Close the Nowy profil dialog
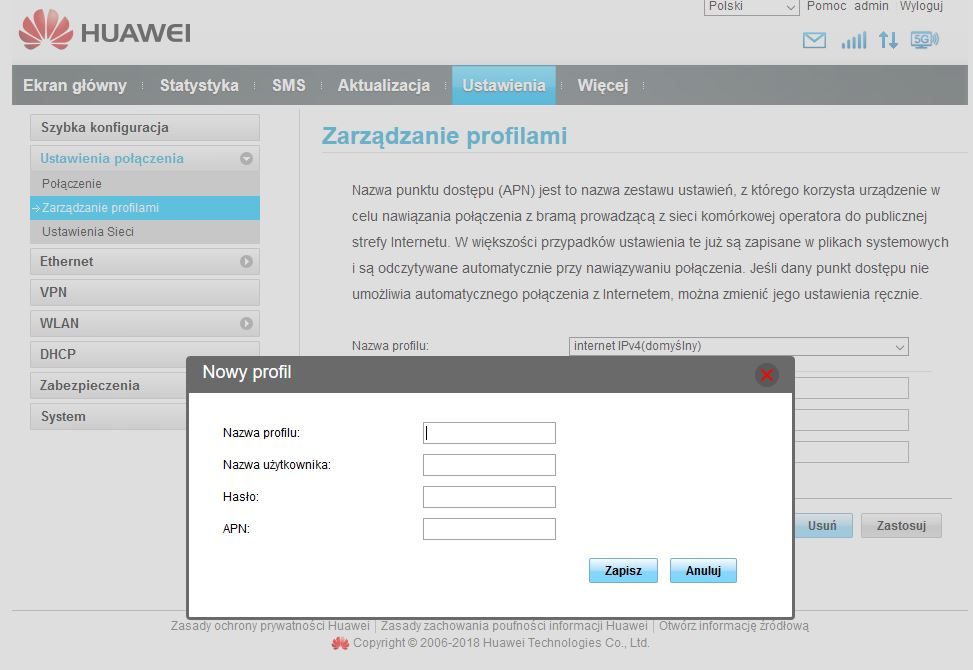This screenshot has height=670, width=973. [766, 375]
